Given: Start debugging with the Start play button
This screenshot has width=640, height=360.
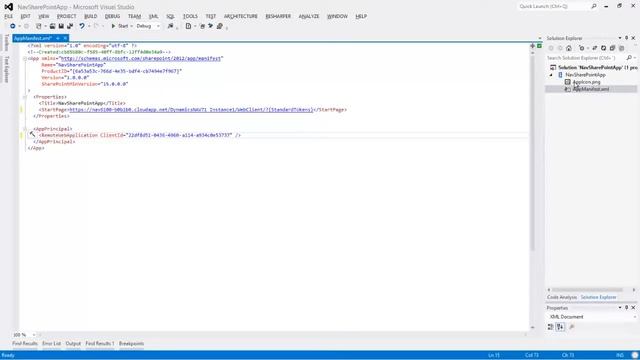Looking at the screenshot, I should click(x=120, y=26).
